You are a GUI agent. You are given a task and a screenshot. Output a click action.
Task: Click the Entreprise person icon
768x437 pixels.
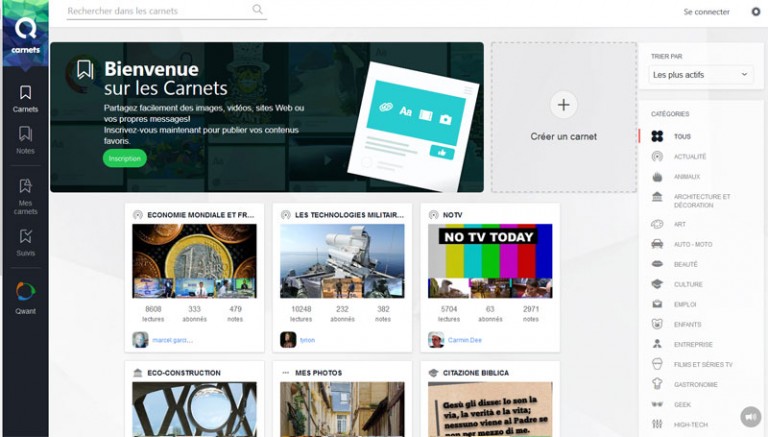point(657,344)
